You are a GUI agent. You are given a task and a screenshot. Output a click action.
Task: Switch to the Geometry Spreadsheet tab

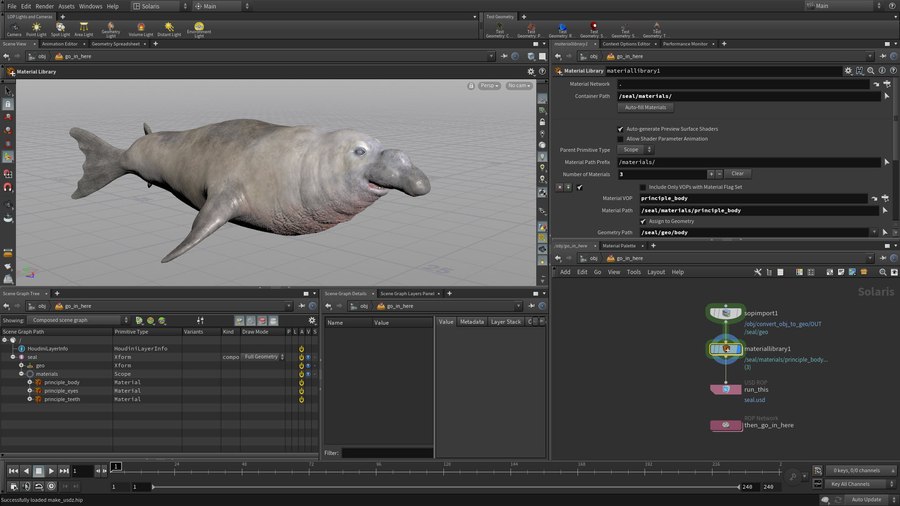(116, 44)
